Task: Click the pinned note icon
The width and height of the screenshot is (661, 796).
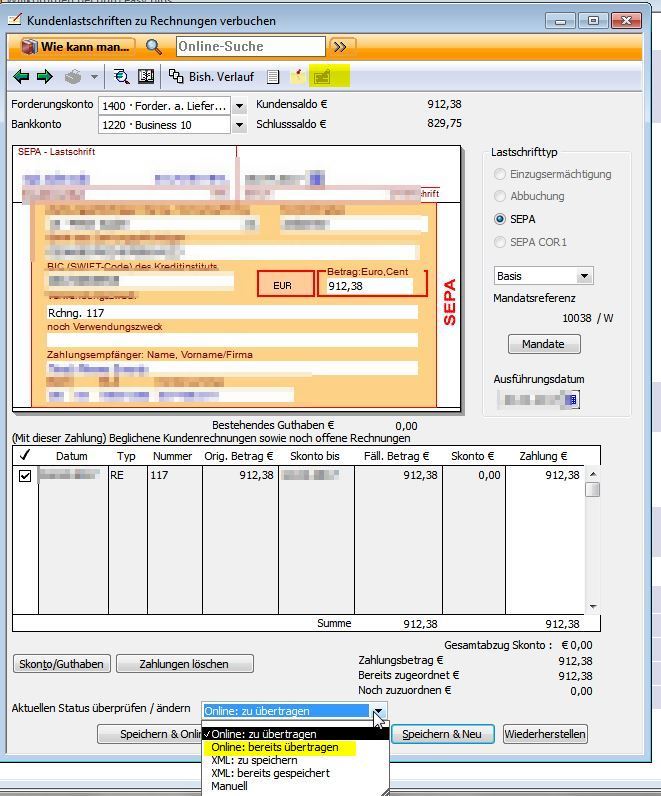Action: [x=298, y=77]
